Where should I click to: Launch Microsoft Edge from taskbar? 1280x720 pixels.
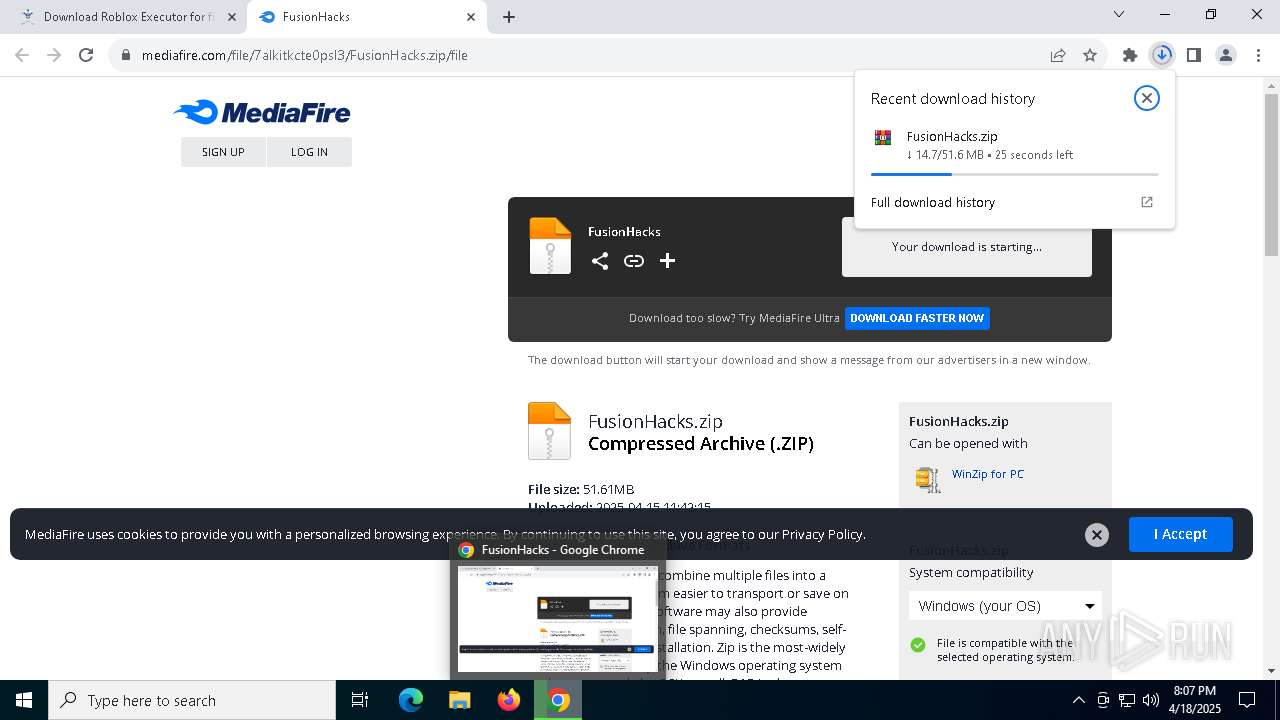pyautogui.click(x=411, y=700)
